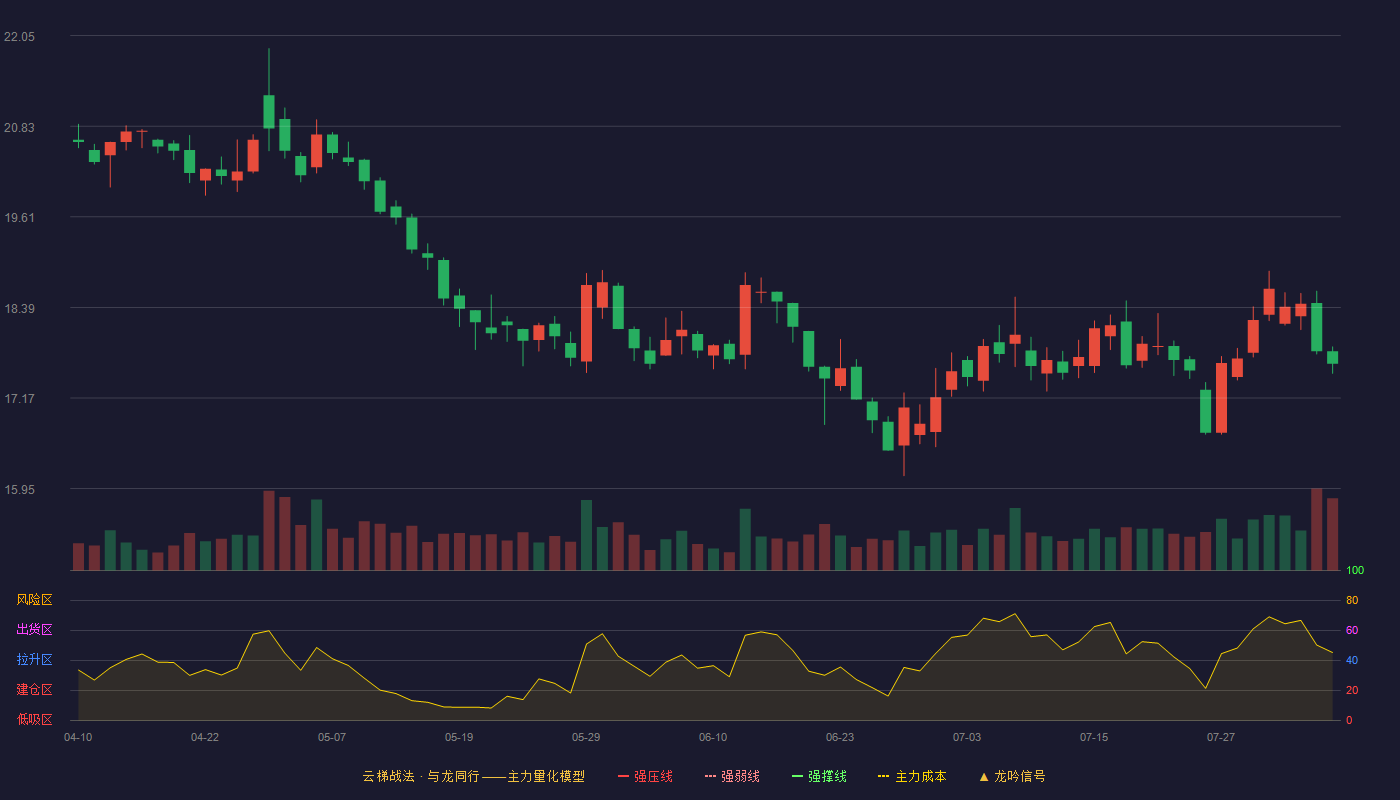Select the 06-10 date label
Viewport: 1400px width, 800px height.
[x=713, y=737]
